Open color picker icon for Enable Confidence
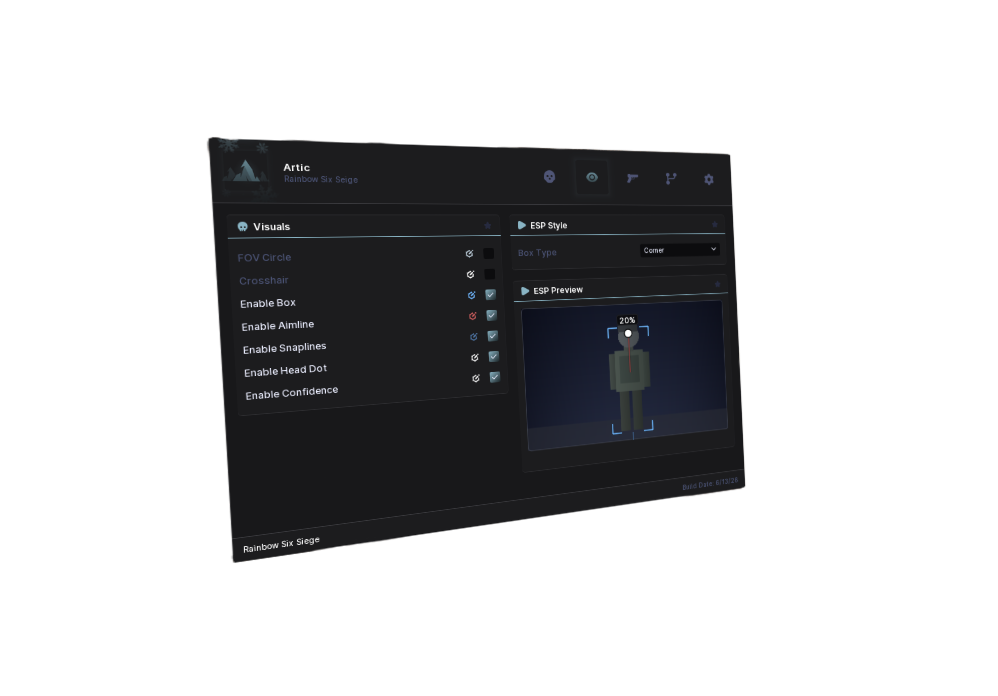 [475, 378]
